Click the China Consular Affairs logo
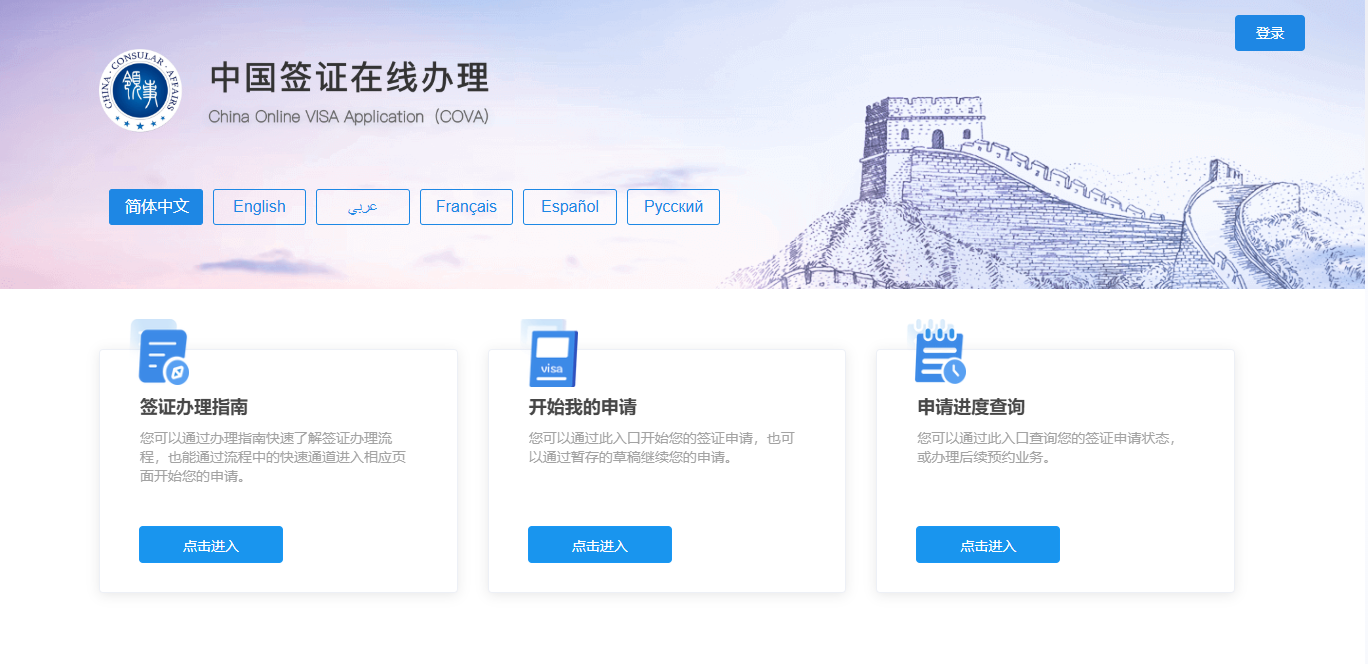 point(141,91)
